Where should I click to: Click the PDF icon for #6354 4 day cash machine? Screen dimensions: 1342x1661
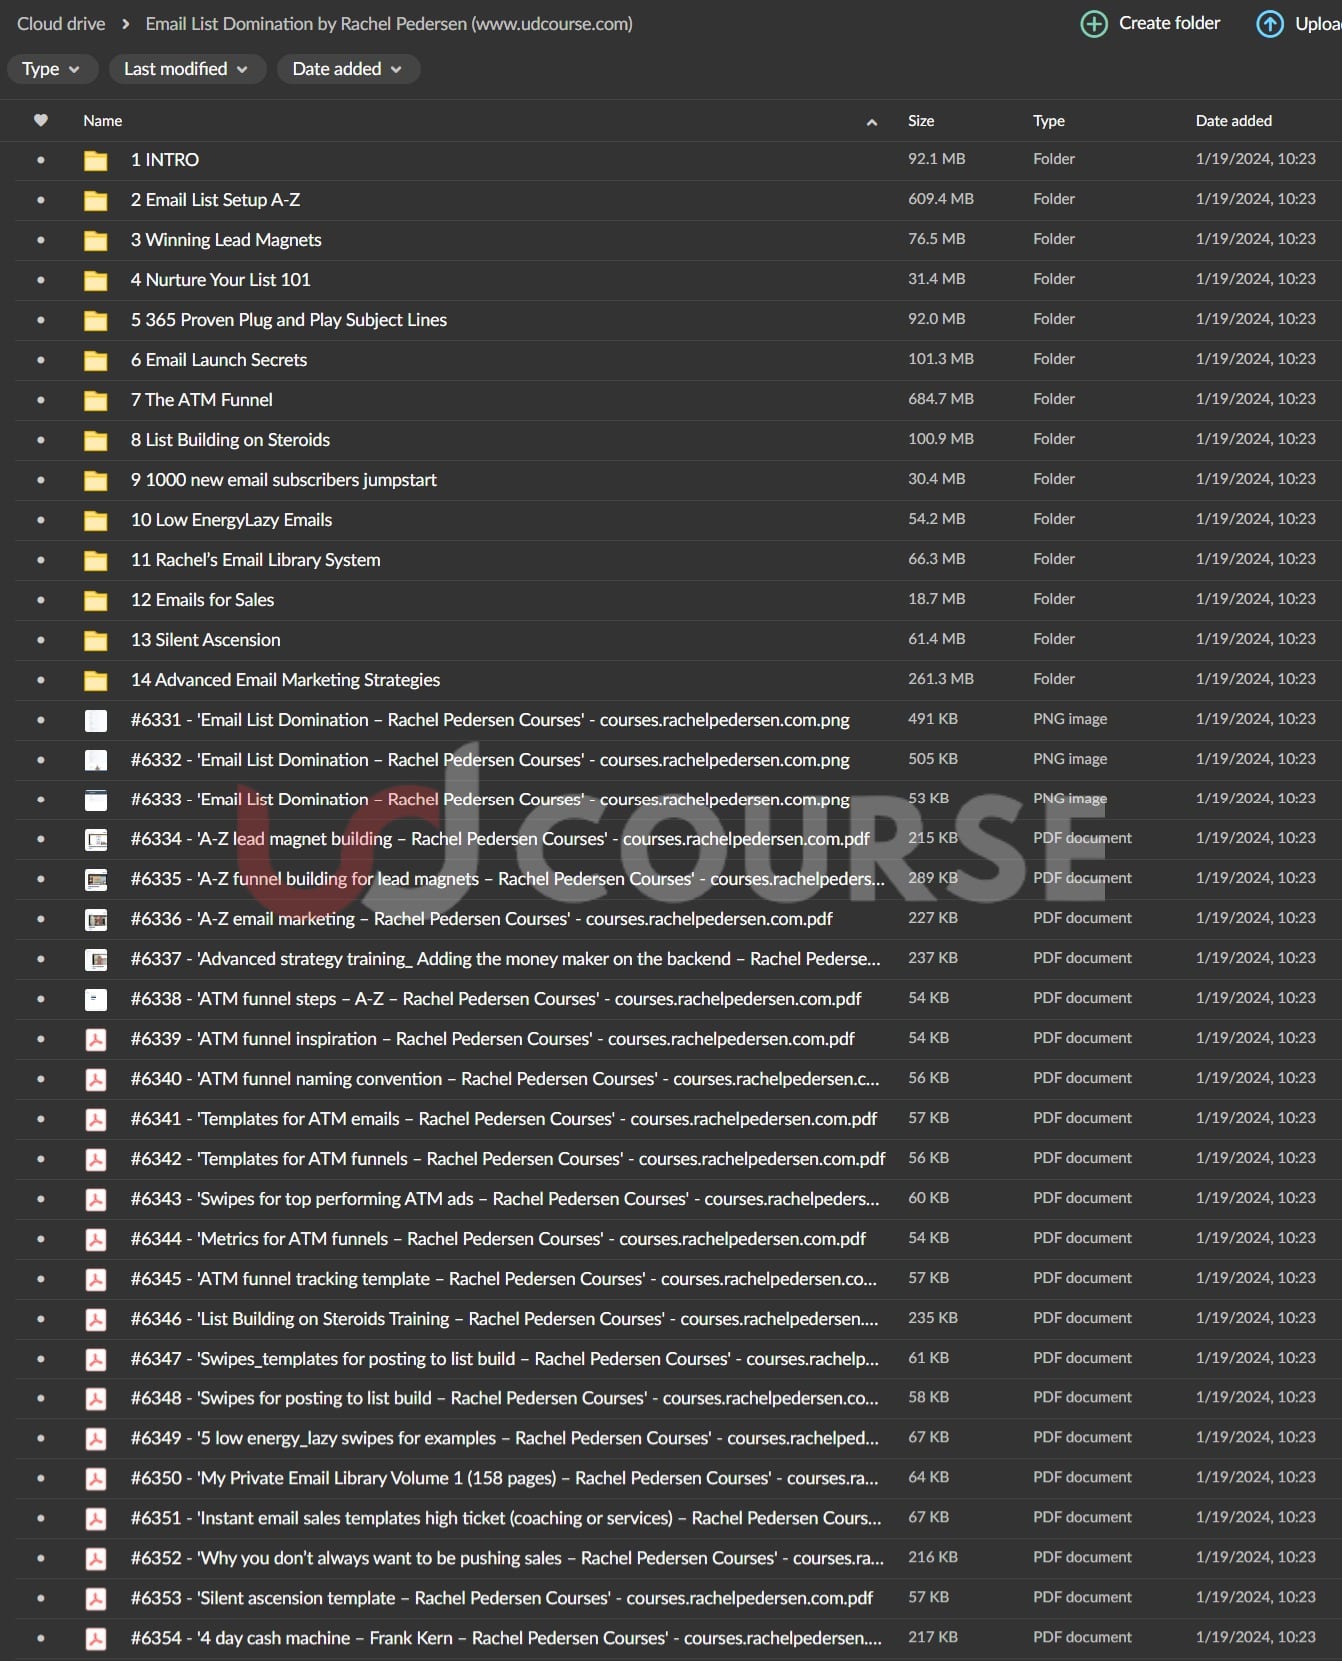point(96,1638)
